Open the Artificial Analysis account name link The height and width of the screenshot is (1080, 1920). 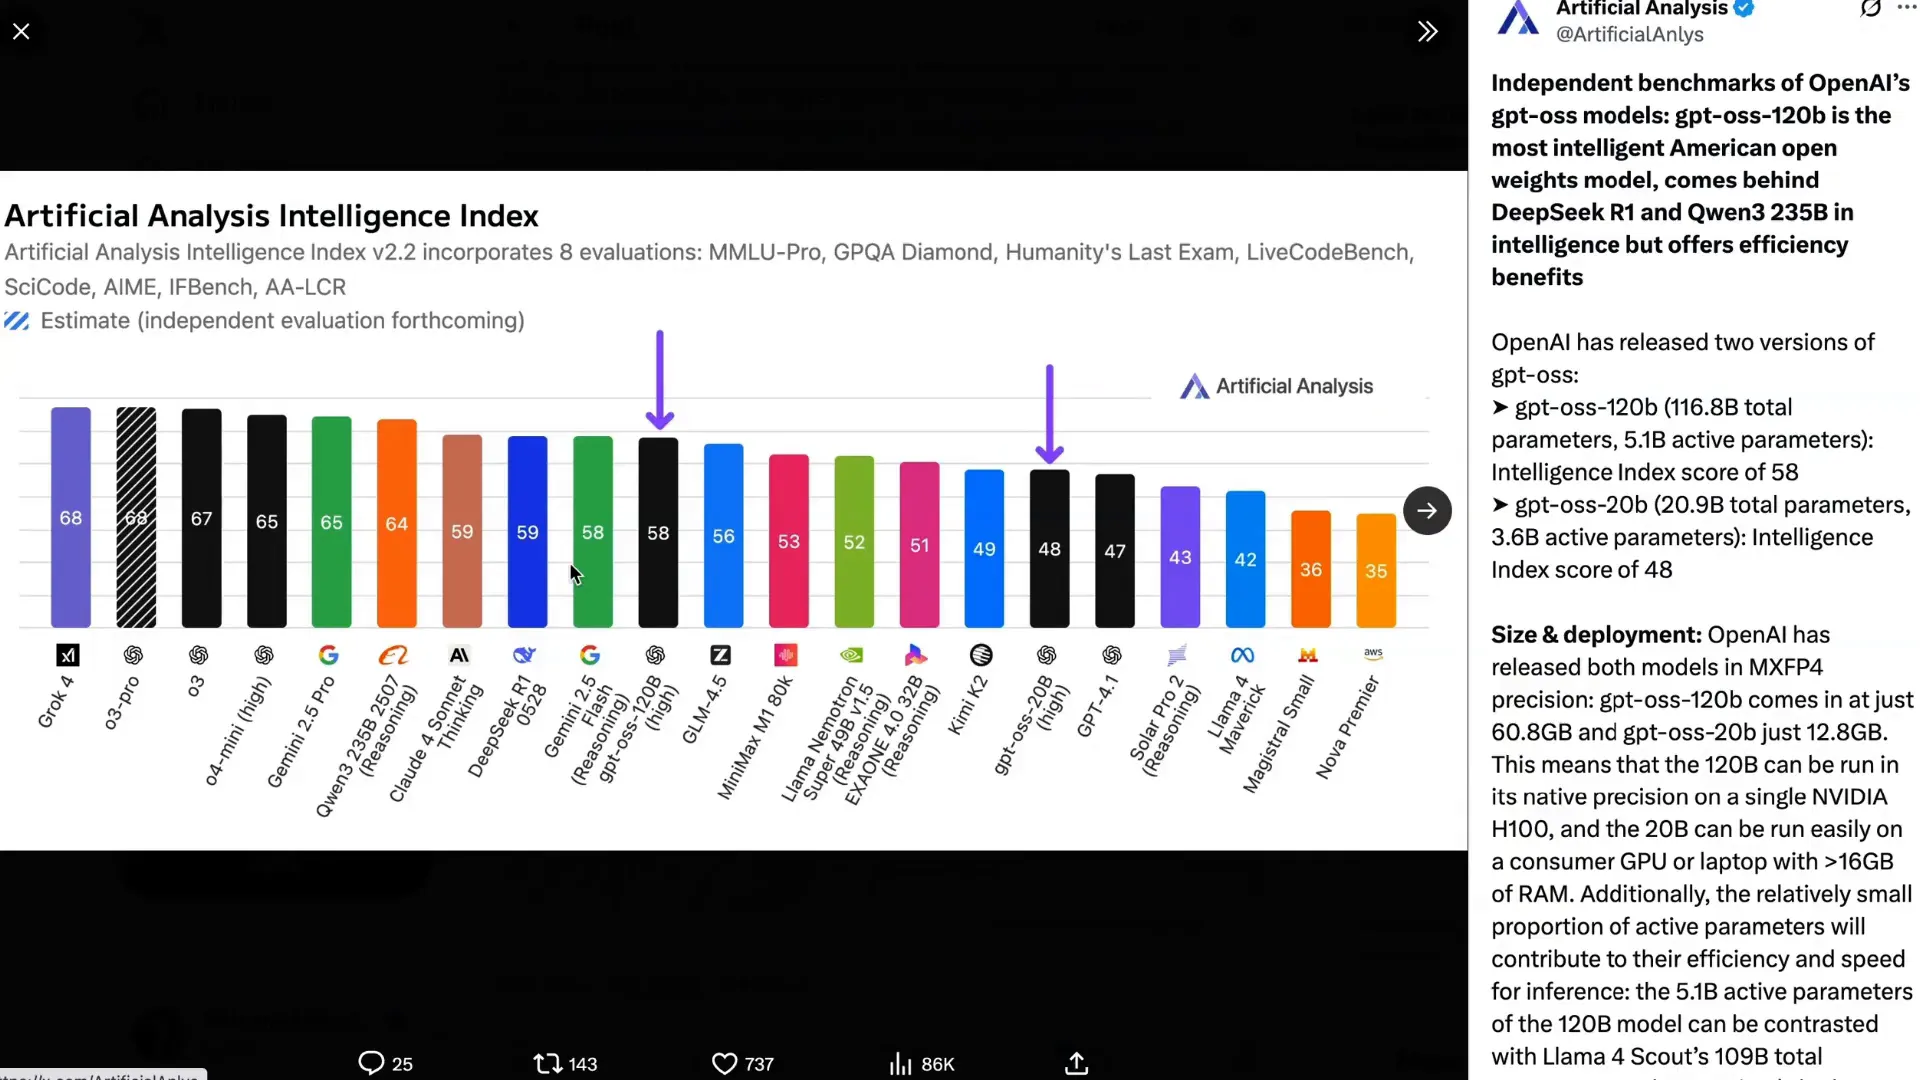(1641, 9)
